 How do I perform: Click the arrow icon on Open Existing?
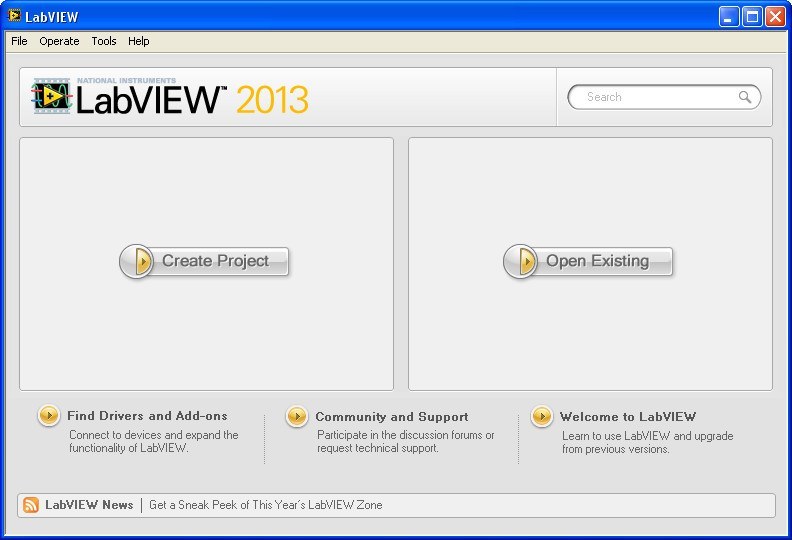(520, 261)
